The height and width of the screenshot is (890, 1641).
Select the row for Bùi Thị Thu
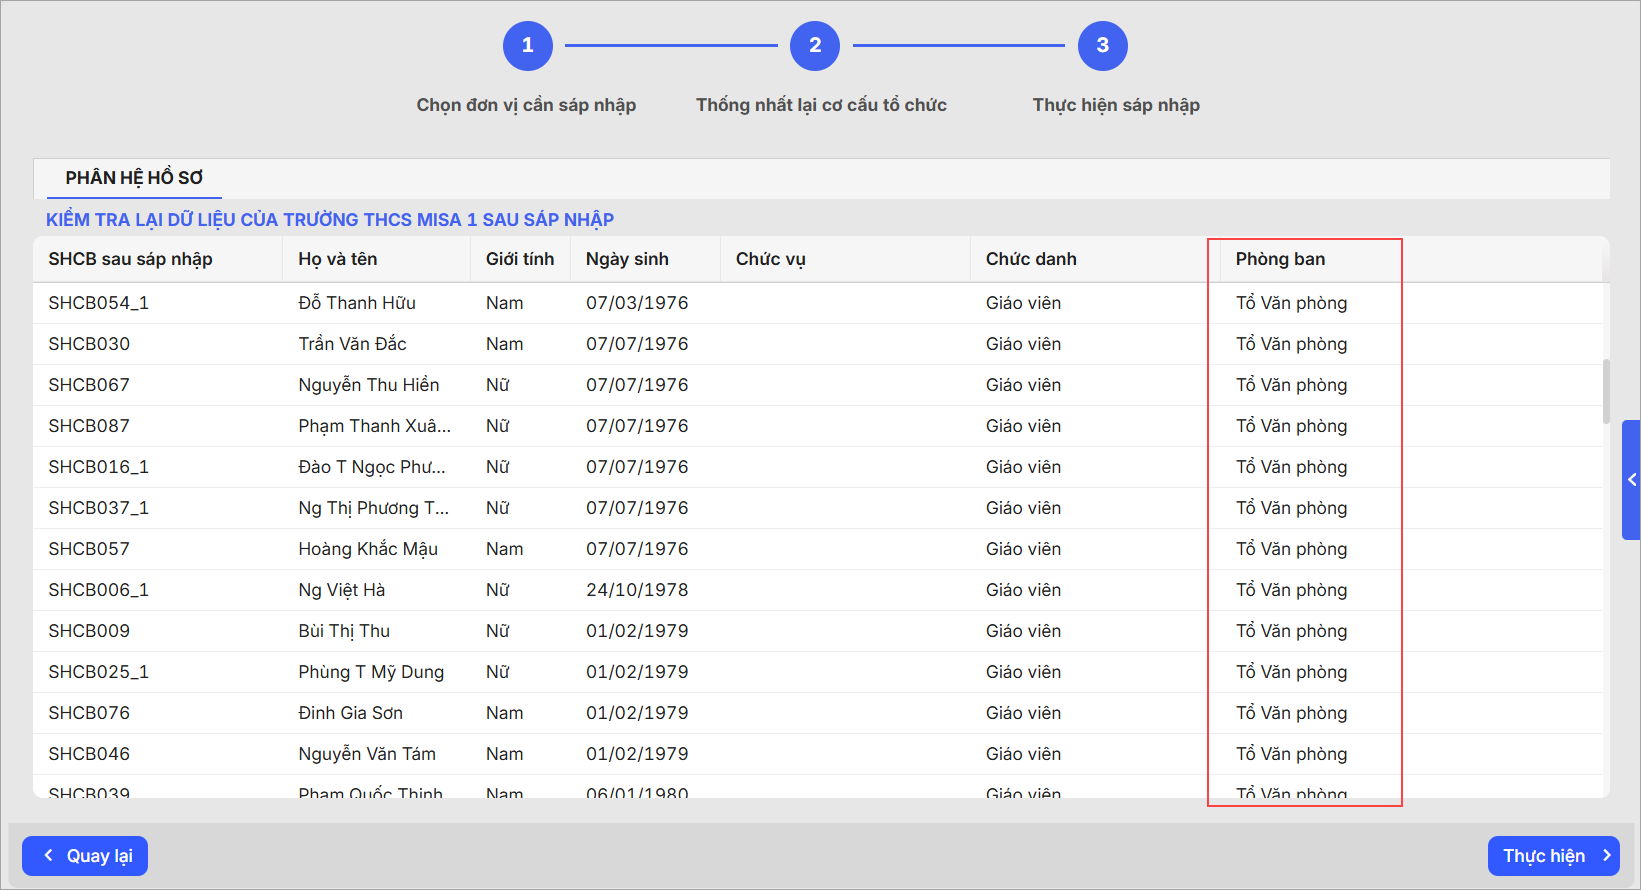click(x=344, y=631)
